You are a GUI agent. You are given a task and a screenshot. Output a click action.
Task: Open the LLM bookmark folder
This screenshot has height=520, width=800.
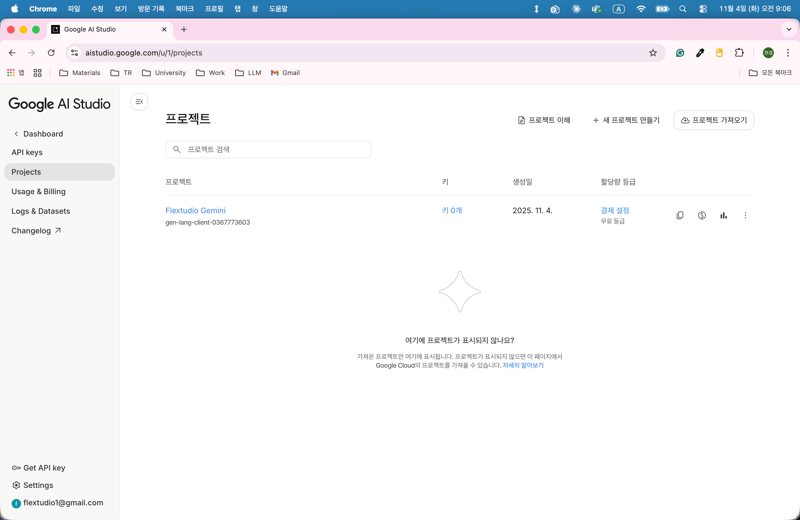pyautogui.click(x=248, y=73)
